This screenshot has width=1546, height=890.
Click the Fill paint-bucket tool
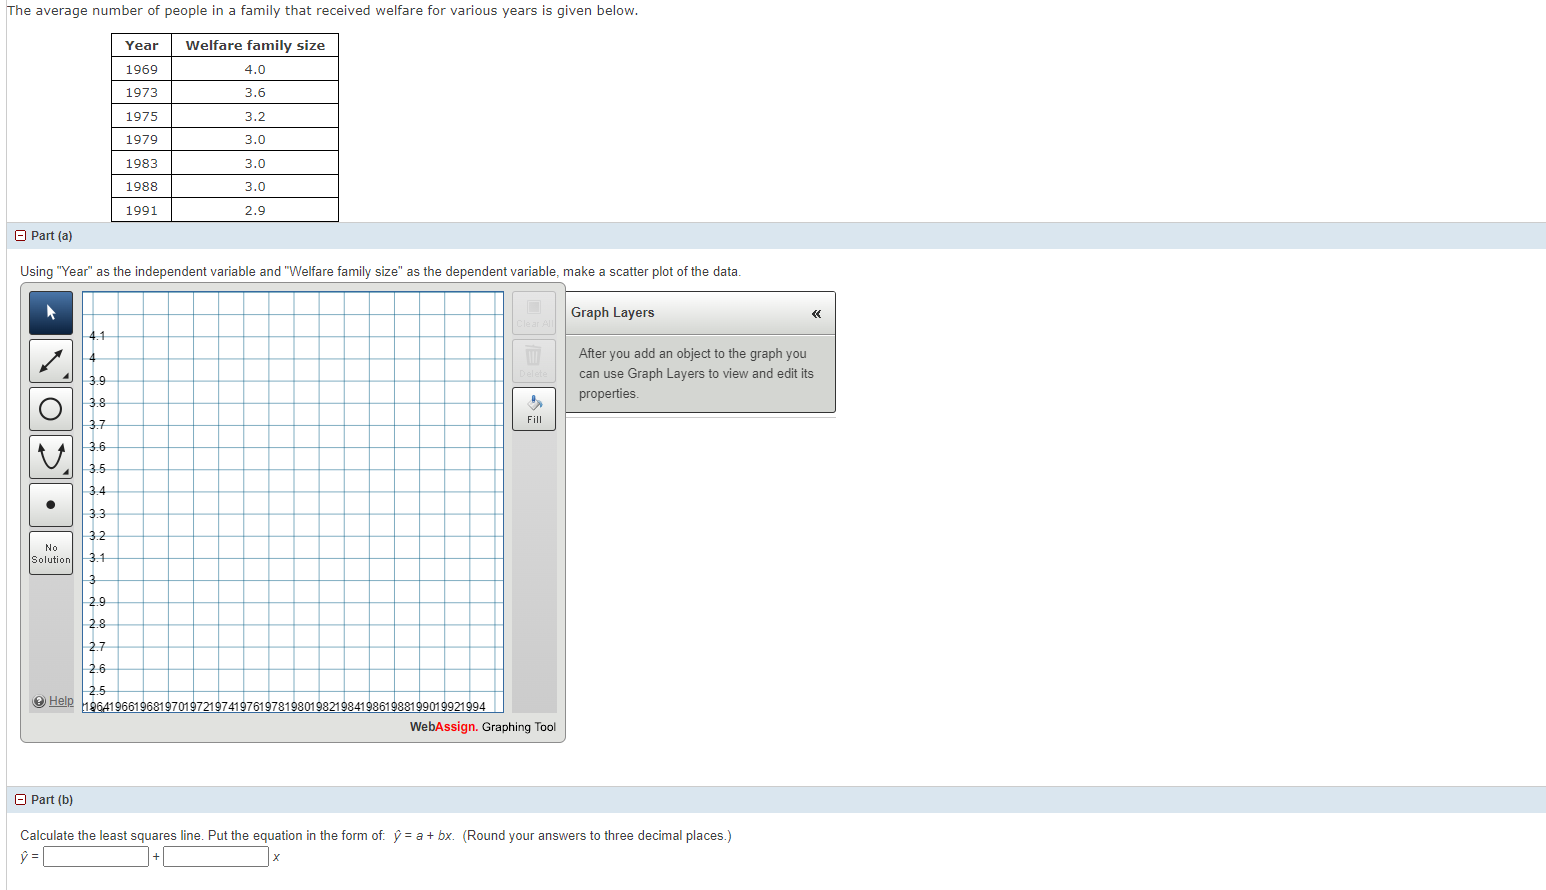(x=533, y=408)
